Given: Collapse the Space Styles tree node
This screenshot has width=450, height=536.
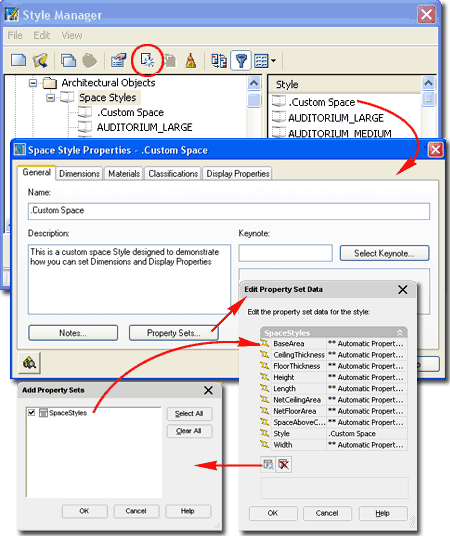Looking at the screenshot, I should (50, 98).
